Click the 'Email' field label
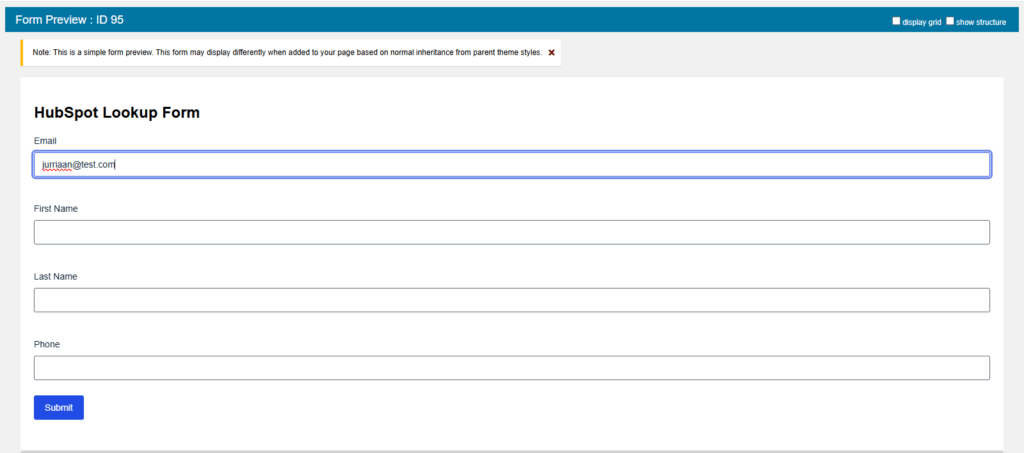 [45, 141]
